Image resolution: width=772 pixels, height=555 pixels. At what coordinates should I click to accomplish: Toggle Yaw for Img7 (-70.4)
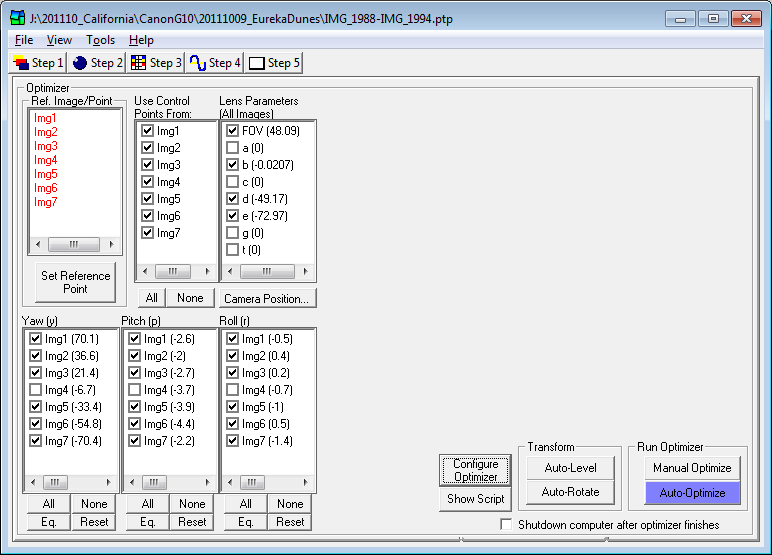click(35, 441)
